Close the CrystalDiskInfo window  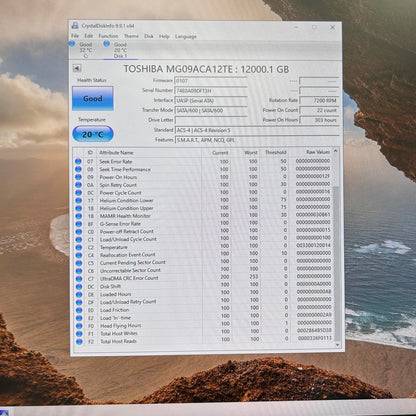pos(332,27)
